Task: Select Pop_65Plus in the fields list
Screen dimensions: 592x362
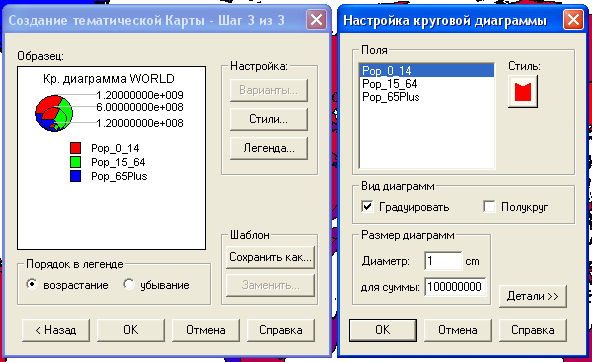Action: [426, 97]
